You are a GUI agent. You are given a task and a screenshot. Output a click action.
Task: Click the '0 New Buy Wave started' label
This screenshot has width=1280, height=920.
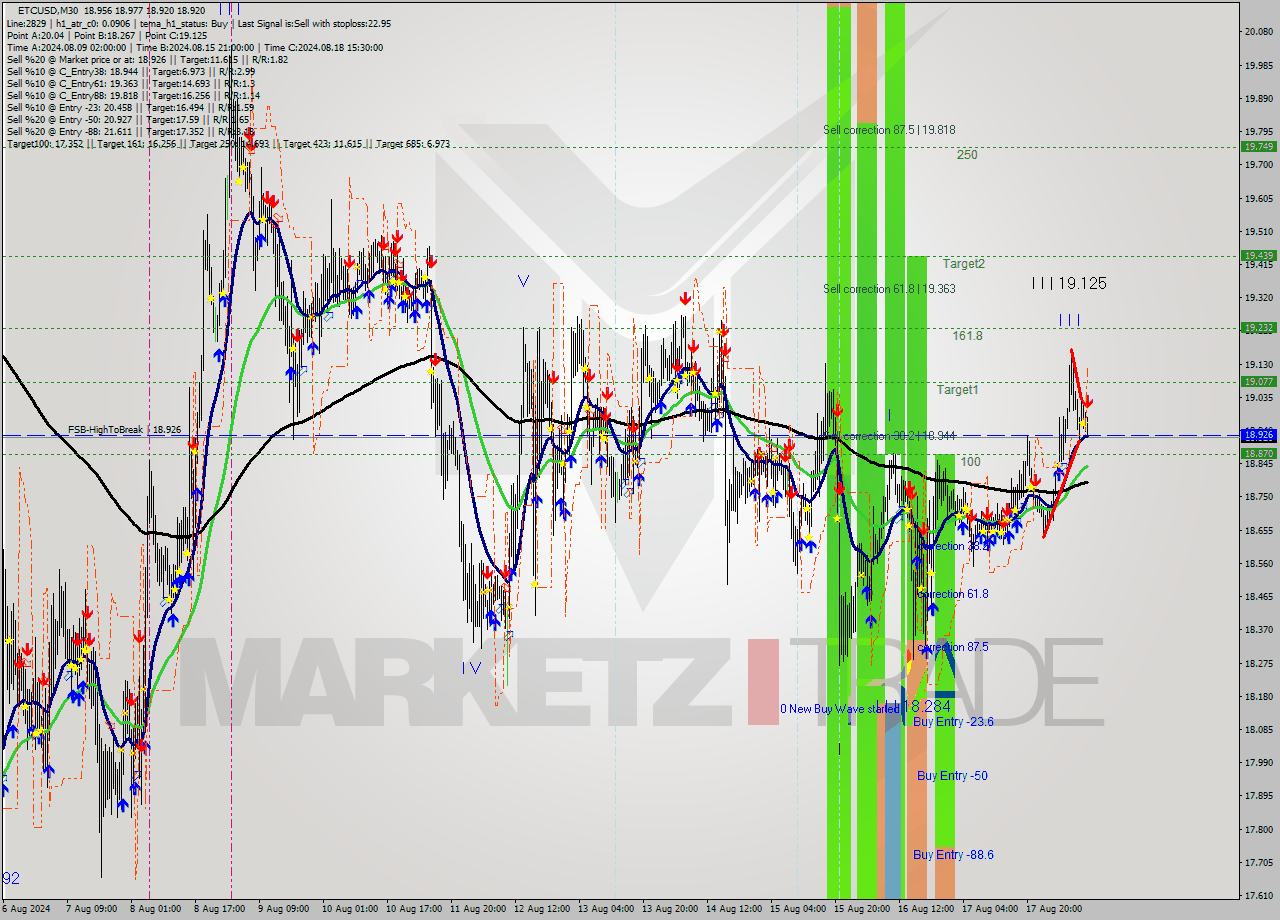coord(839,709)
